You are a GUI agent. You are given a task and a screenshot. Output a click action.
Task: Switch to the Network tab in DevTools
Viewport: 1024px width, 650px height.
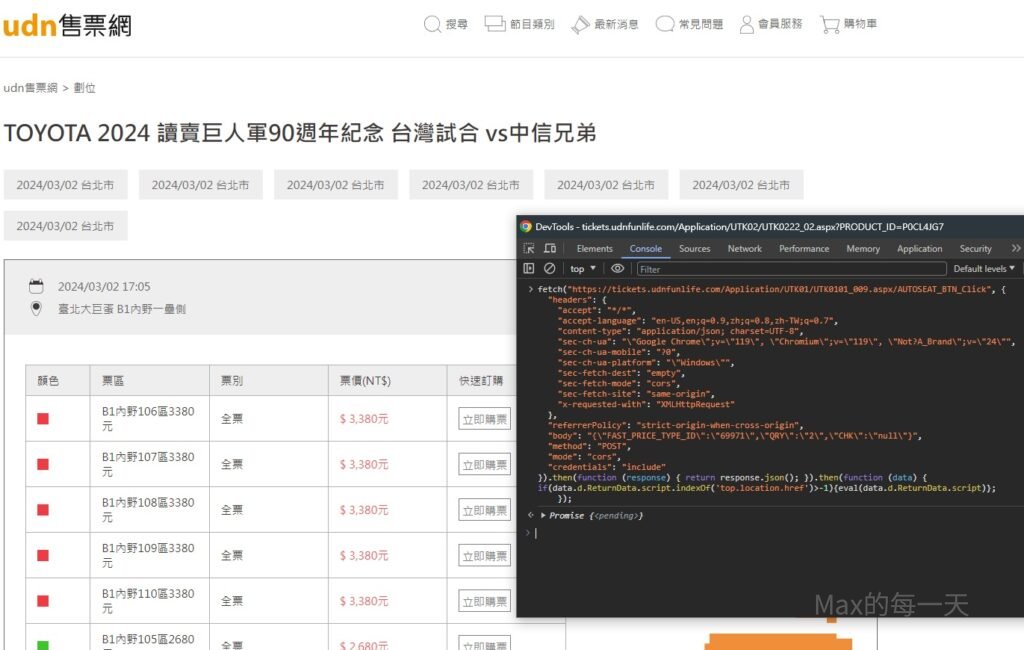tap(744, 249)
